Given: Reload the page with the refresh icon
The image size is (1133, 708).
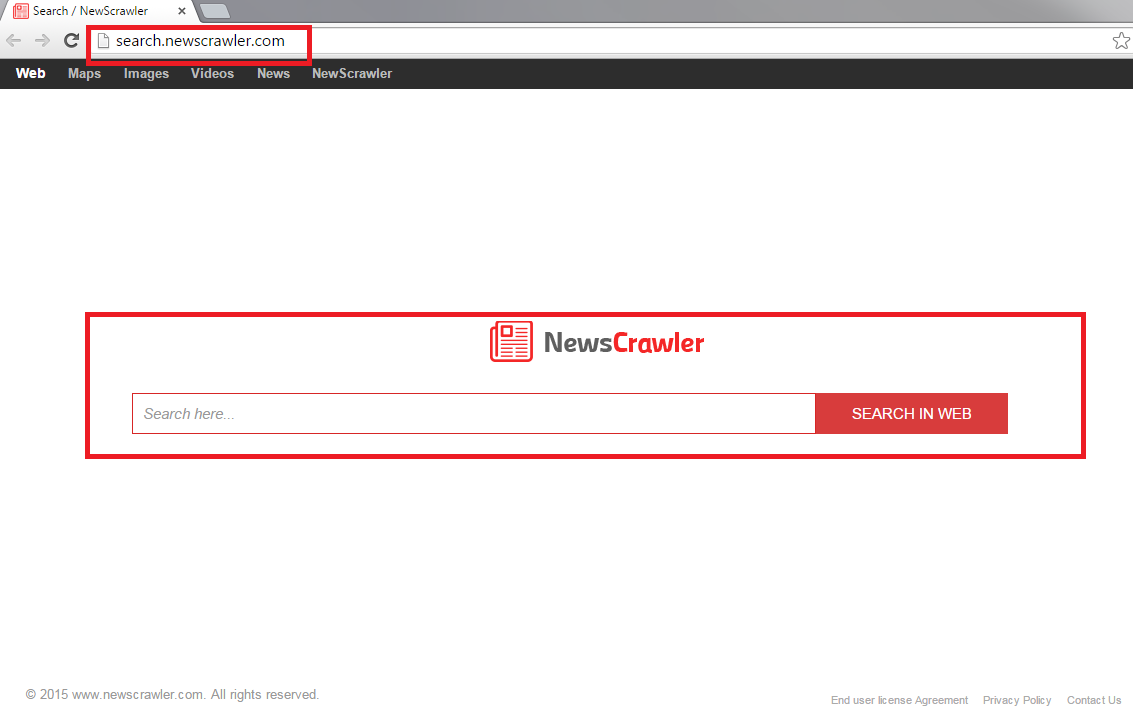Looking at the screenshot, I should click(71, 41).
